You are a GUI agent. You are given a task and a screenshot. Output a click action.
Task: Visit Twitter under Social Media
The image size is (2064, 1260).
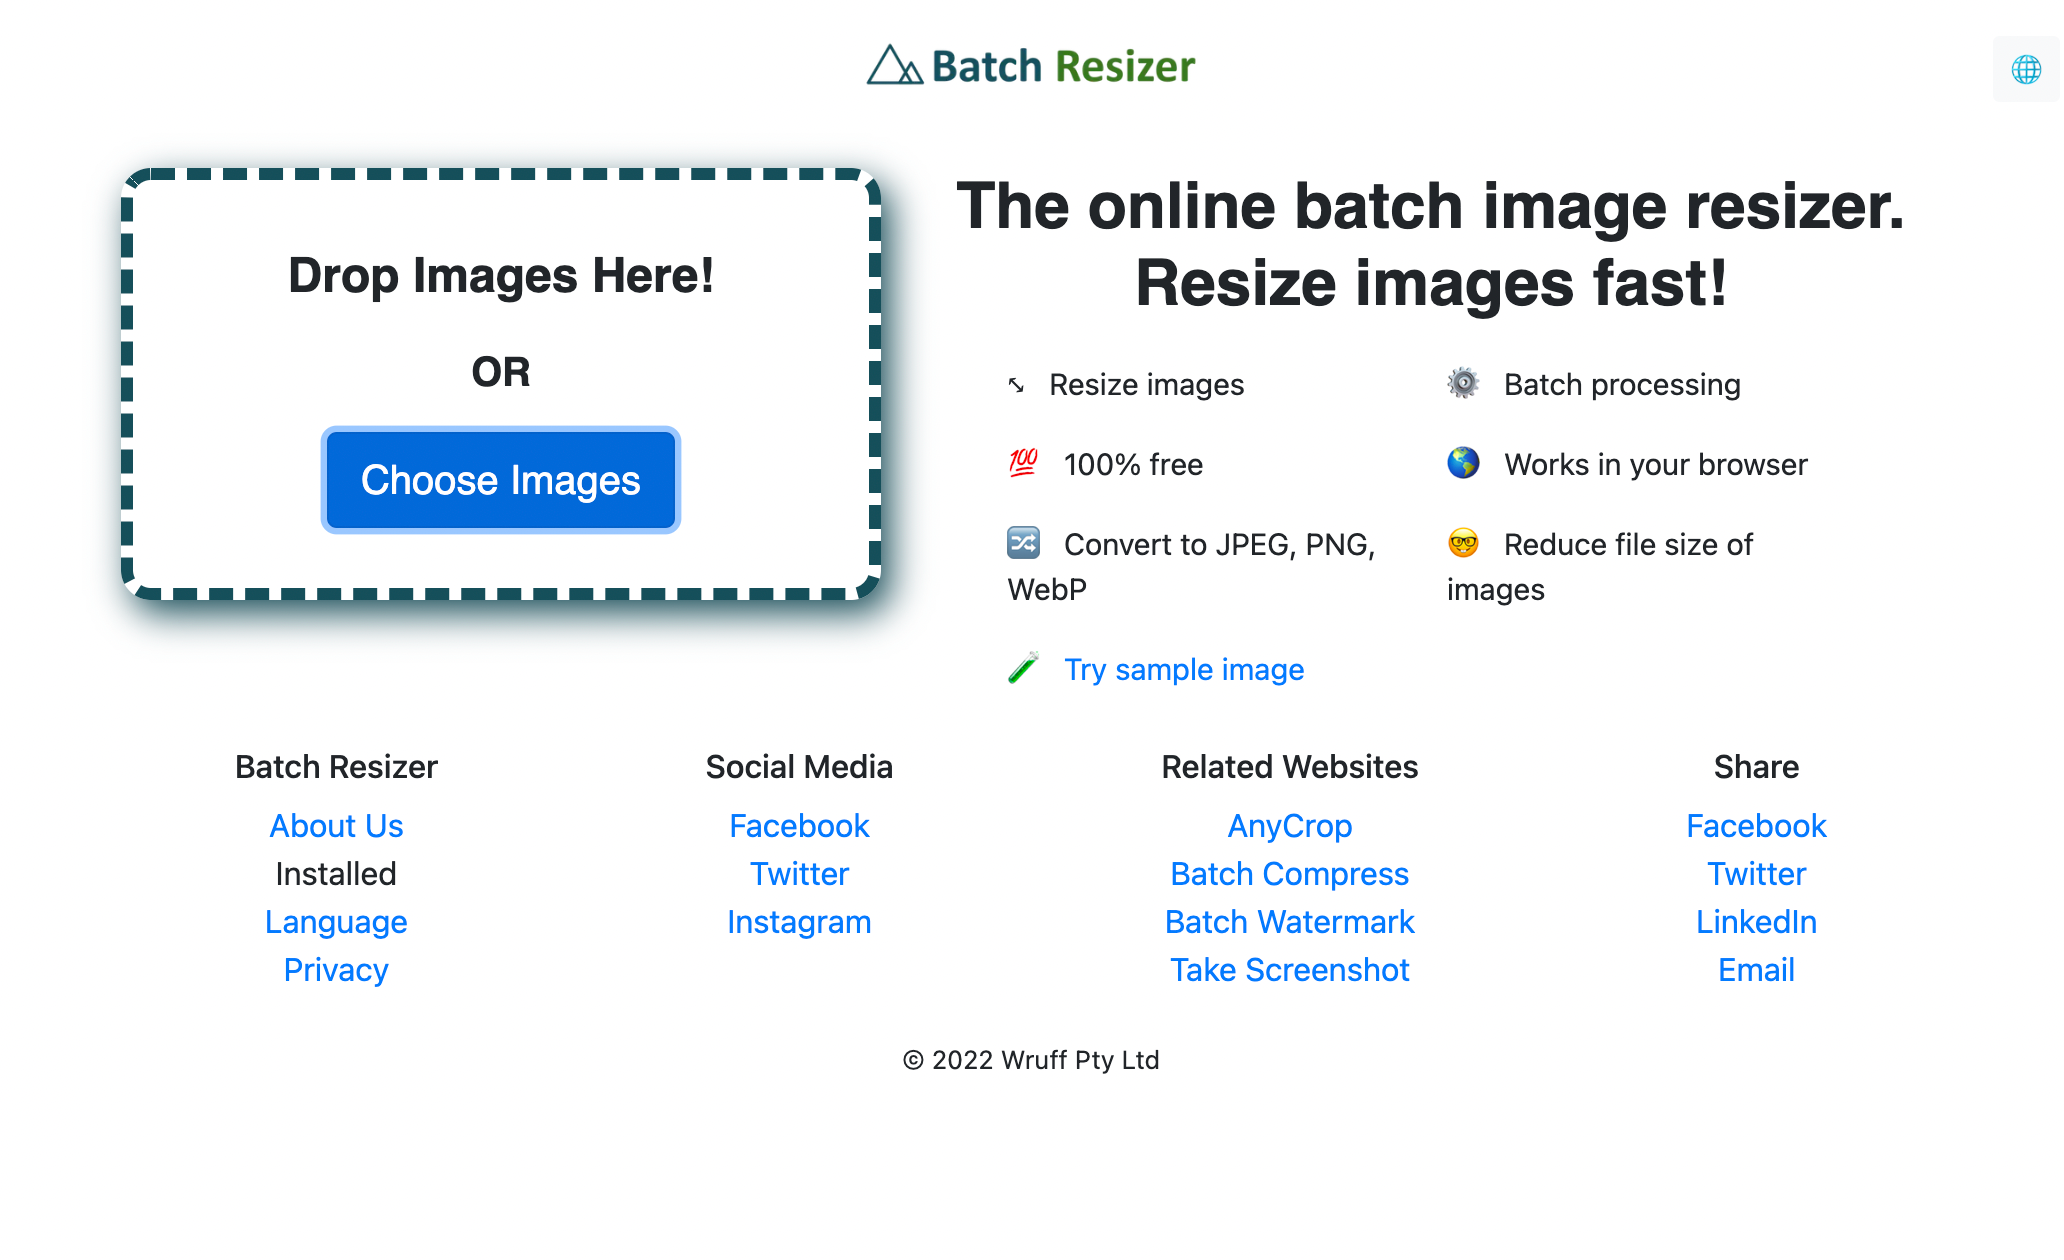tap(799, 874)
